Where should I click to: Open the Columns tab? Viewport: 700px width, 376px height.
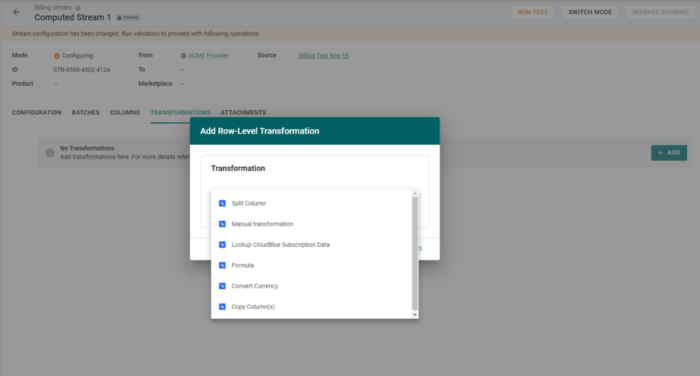pos(125,113)
